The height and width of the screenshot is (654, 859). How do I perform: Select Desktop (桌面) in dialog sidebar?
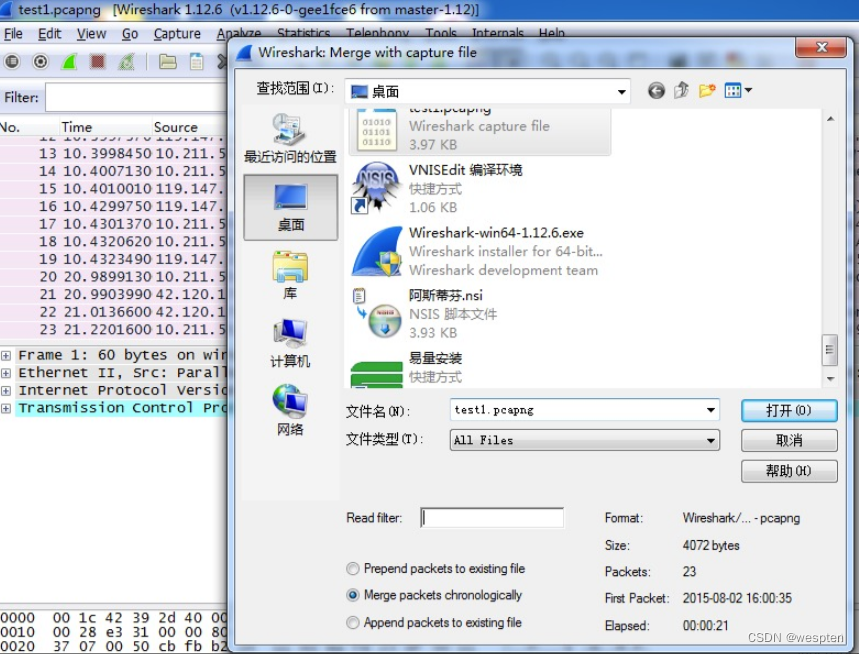290,208
